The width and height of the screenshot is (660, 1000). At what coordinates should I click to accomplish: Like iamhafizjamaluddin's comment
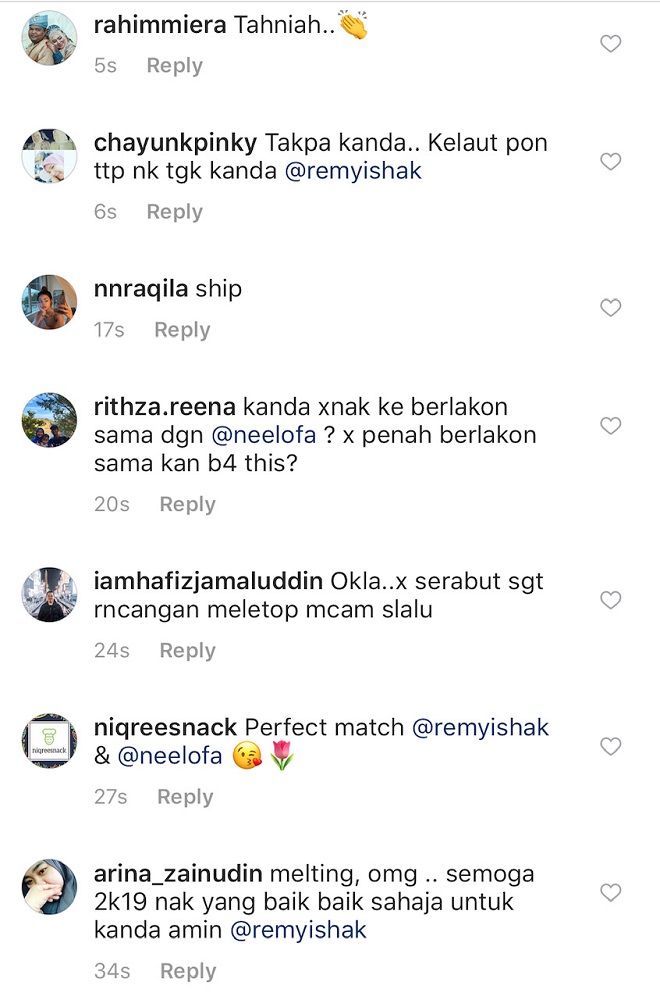[x=610, y=600]
